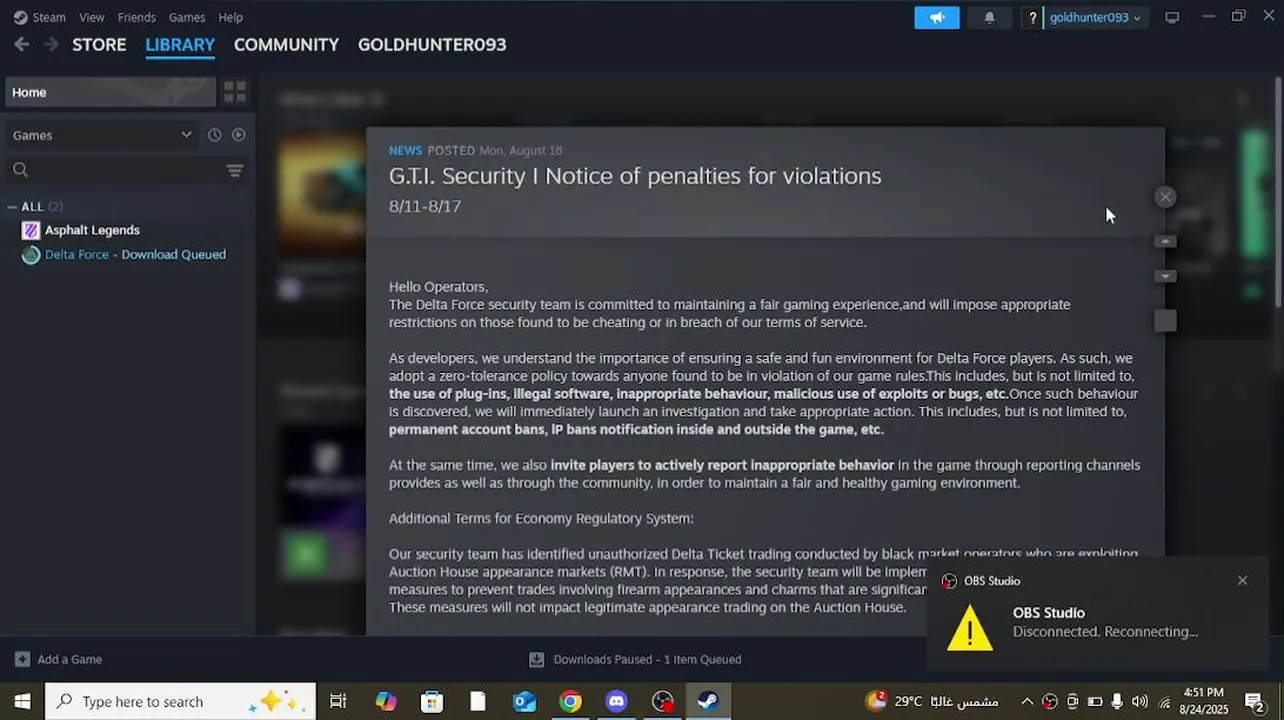Open the Games menu
The image size is (1284, 720).
[187, 17]
